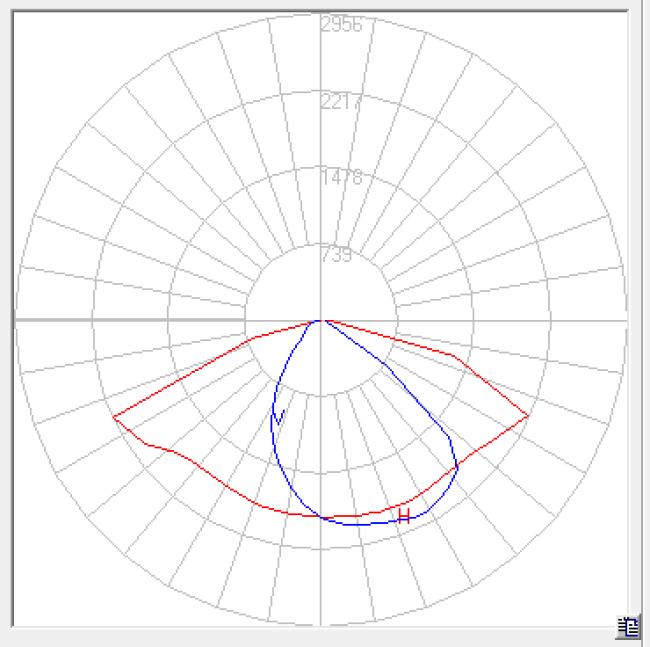
Task: Click the blue curve's rightmost bulge point
Action: coord(457,465)
